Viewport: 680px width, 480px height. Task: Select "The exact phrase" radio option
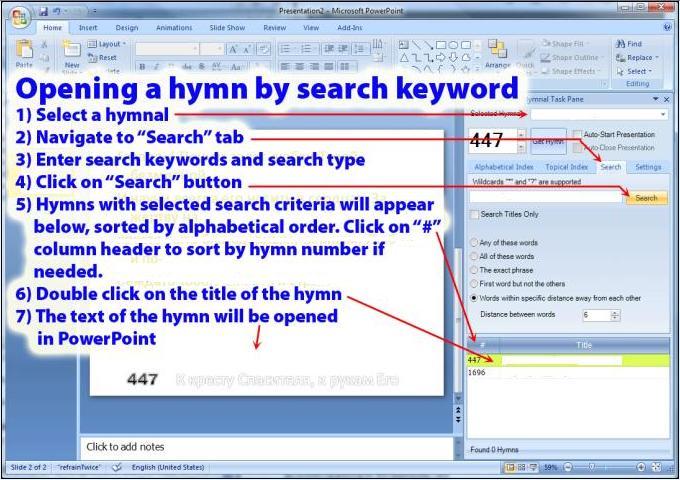tap(473, 270)
